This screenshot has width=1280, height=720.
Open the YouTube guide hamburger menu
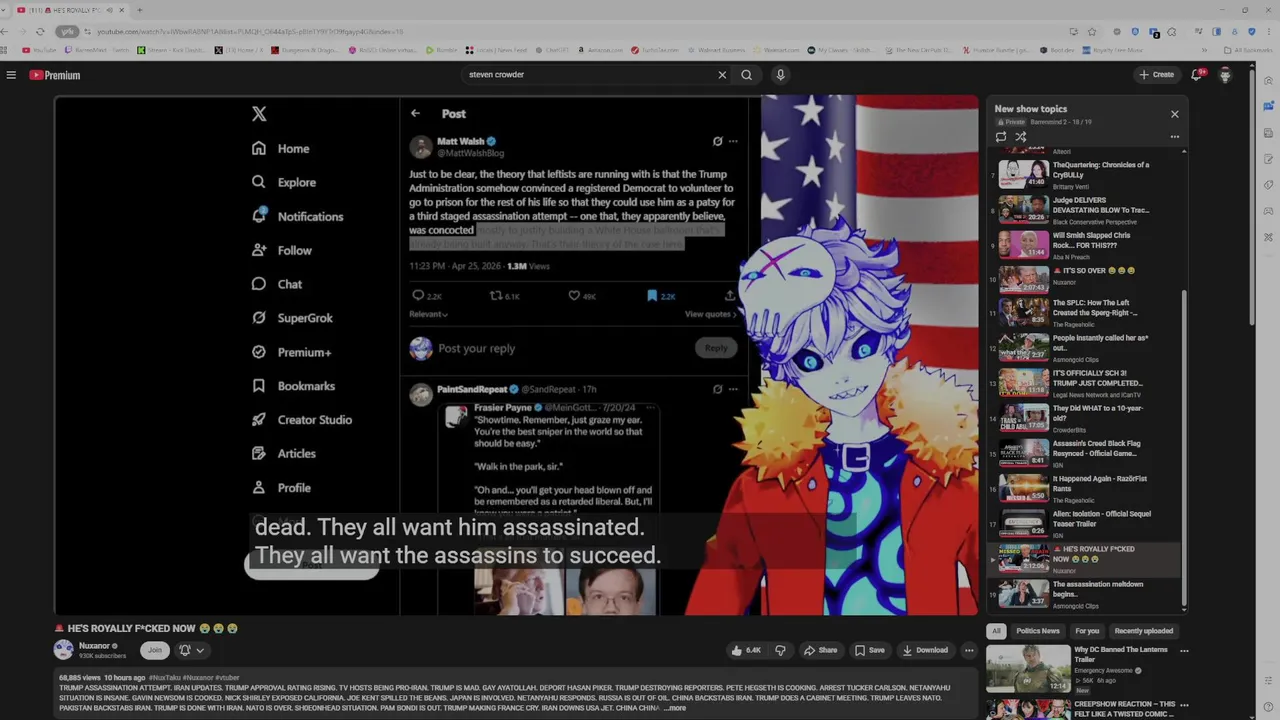click(11, 75)
